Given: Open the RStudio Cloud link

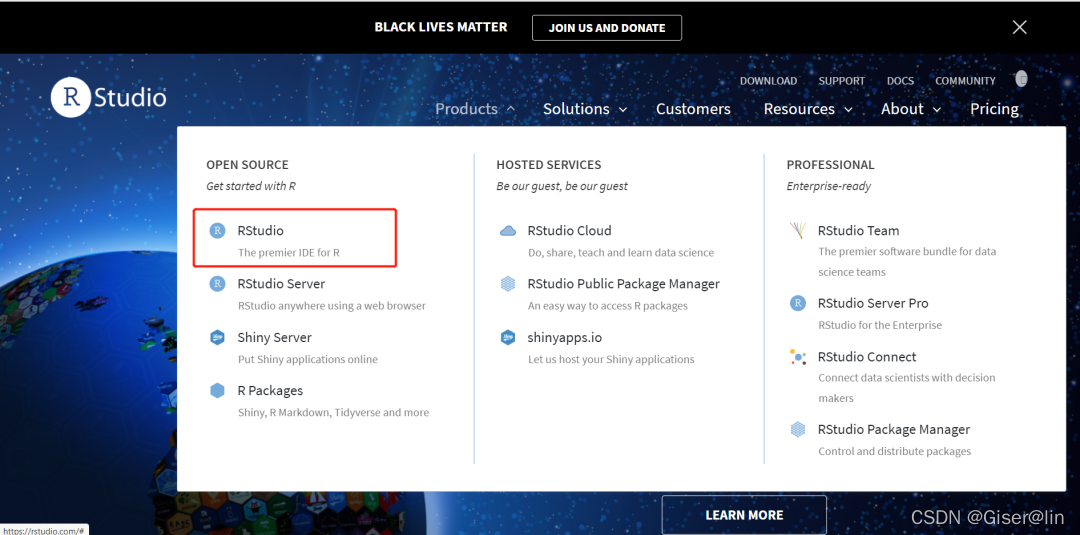Looking at the screenshot, I should pyautogui.click(x=570, y=231).
